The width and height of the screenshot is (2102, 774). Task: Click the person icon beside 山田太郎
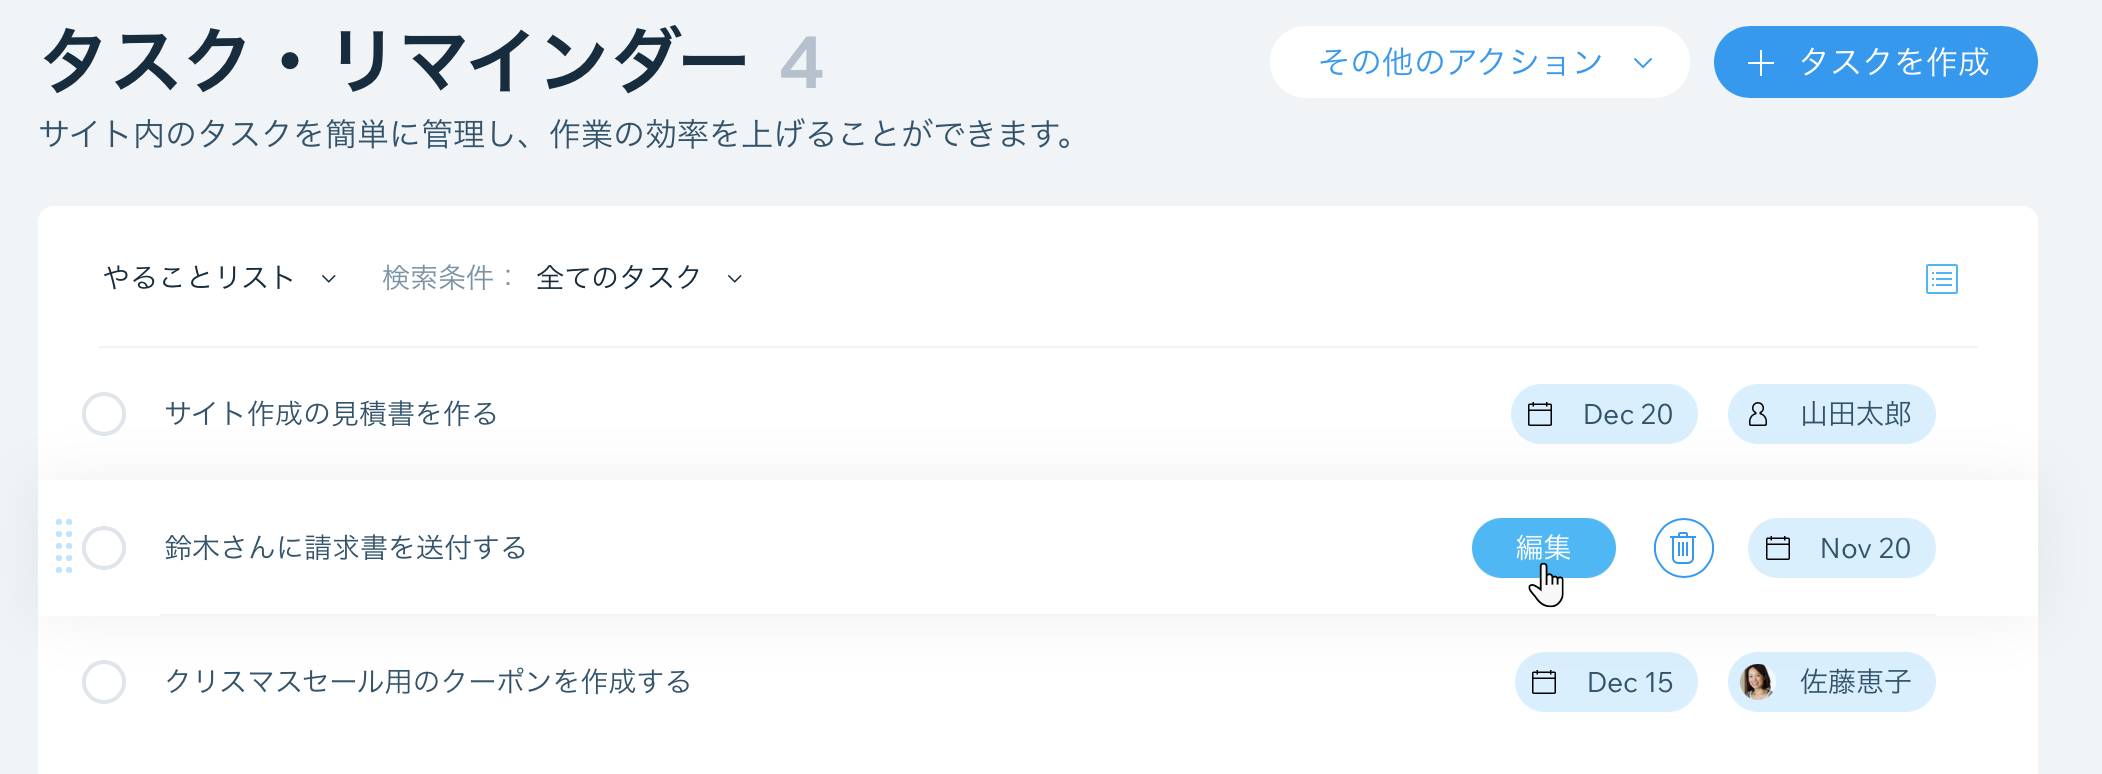pyautogui.click(x=1757, y=414)
